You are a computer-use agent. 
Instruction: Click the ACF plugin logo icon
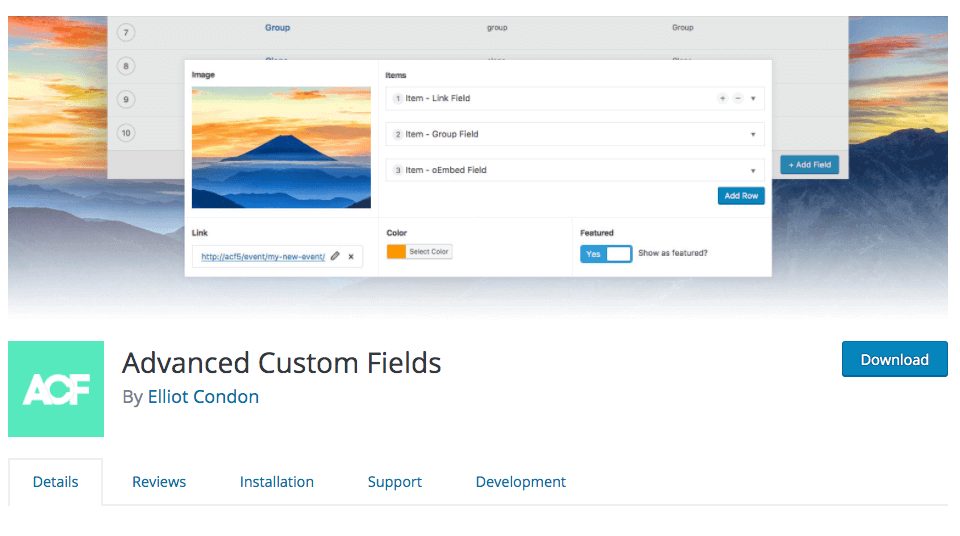click(x=56, y=389)
